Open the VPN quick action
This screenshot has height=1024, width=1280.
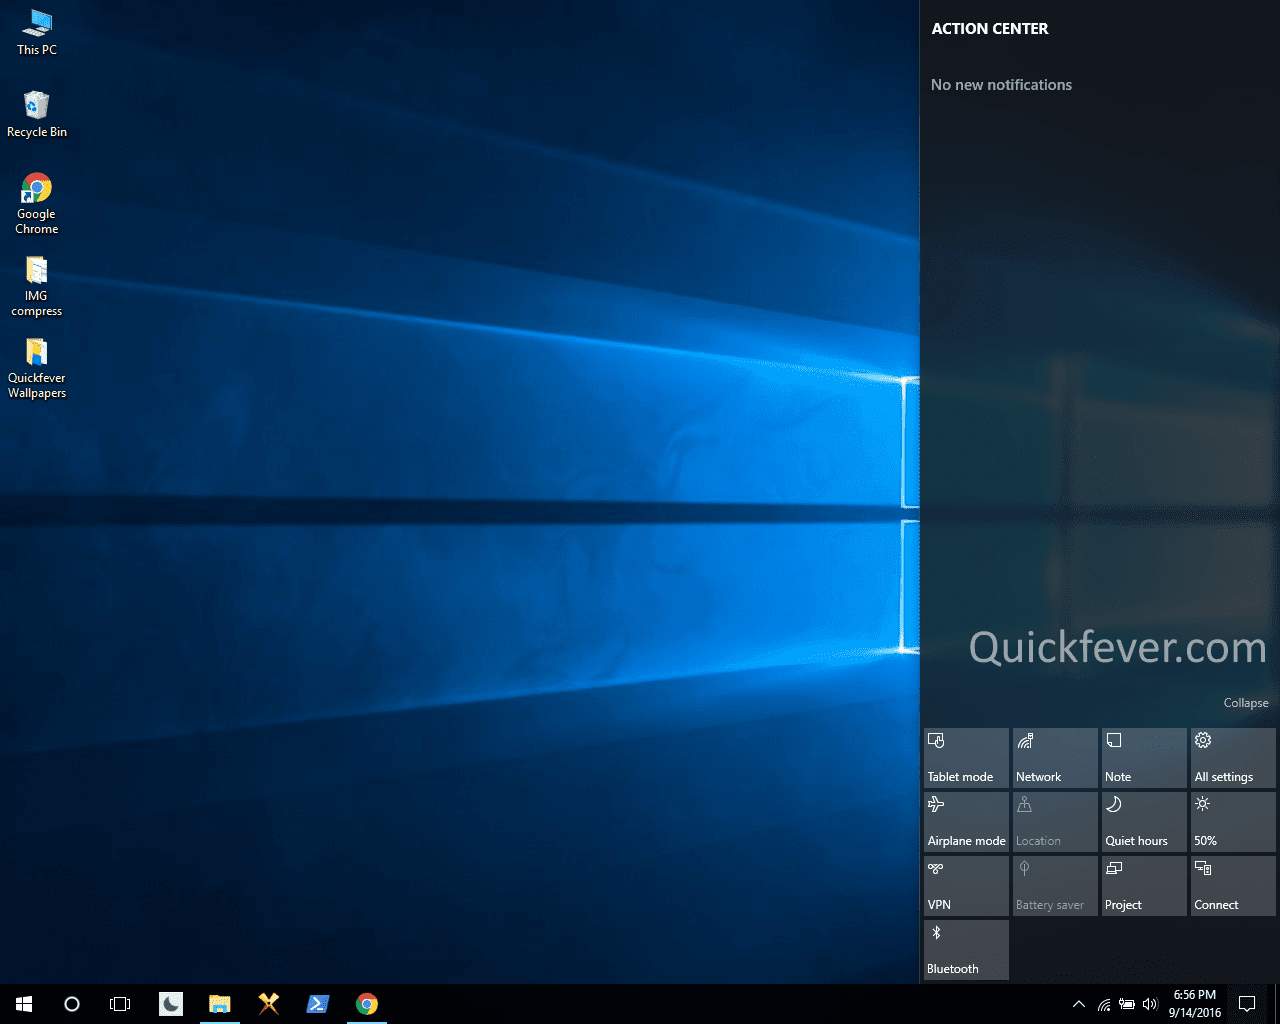click(x=966, y=886)
